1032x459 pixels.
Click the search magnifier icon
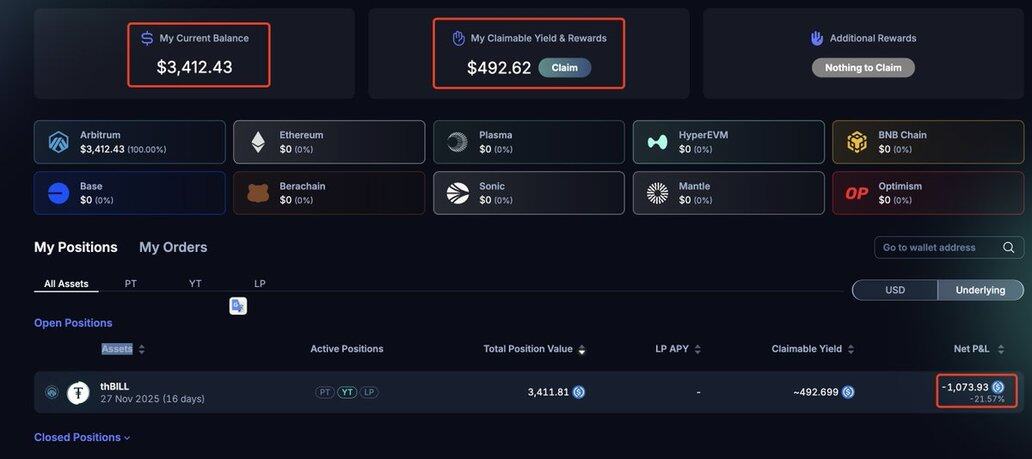(x=1009, y=248)
